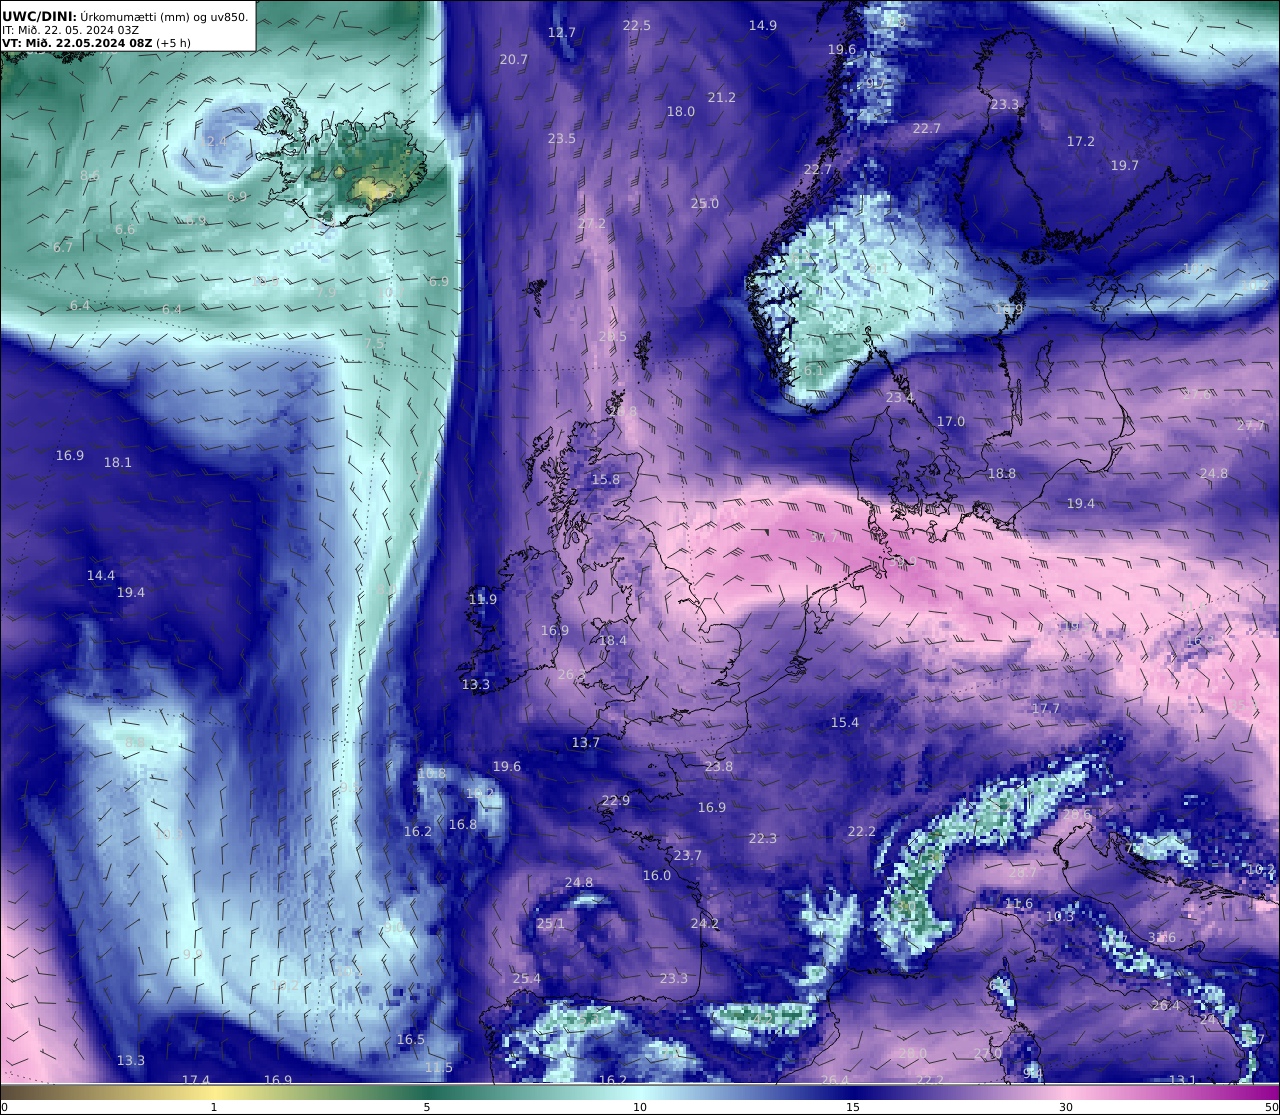Click the 14.9 value label
Image resolution: width=1280 pixels, height=1115 pixels.
coord(763,26)
